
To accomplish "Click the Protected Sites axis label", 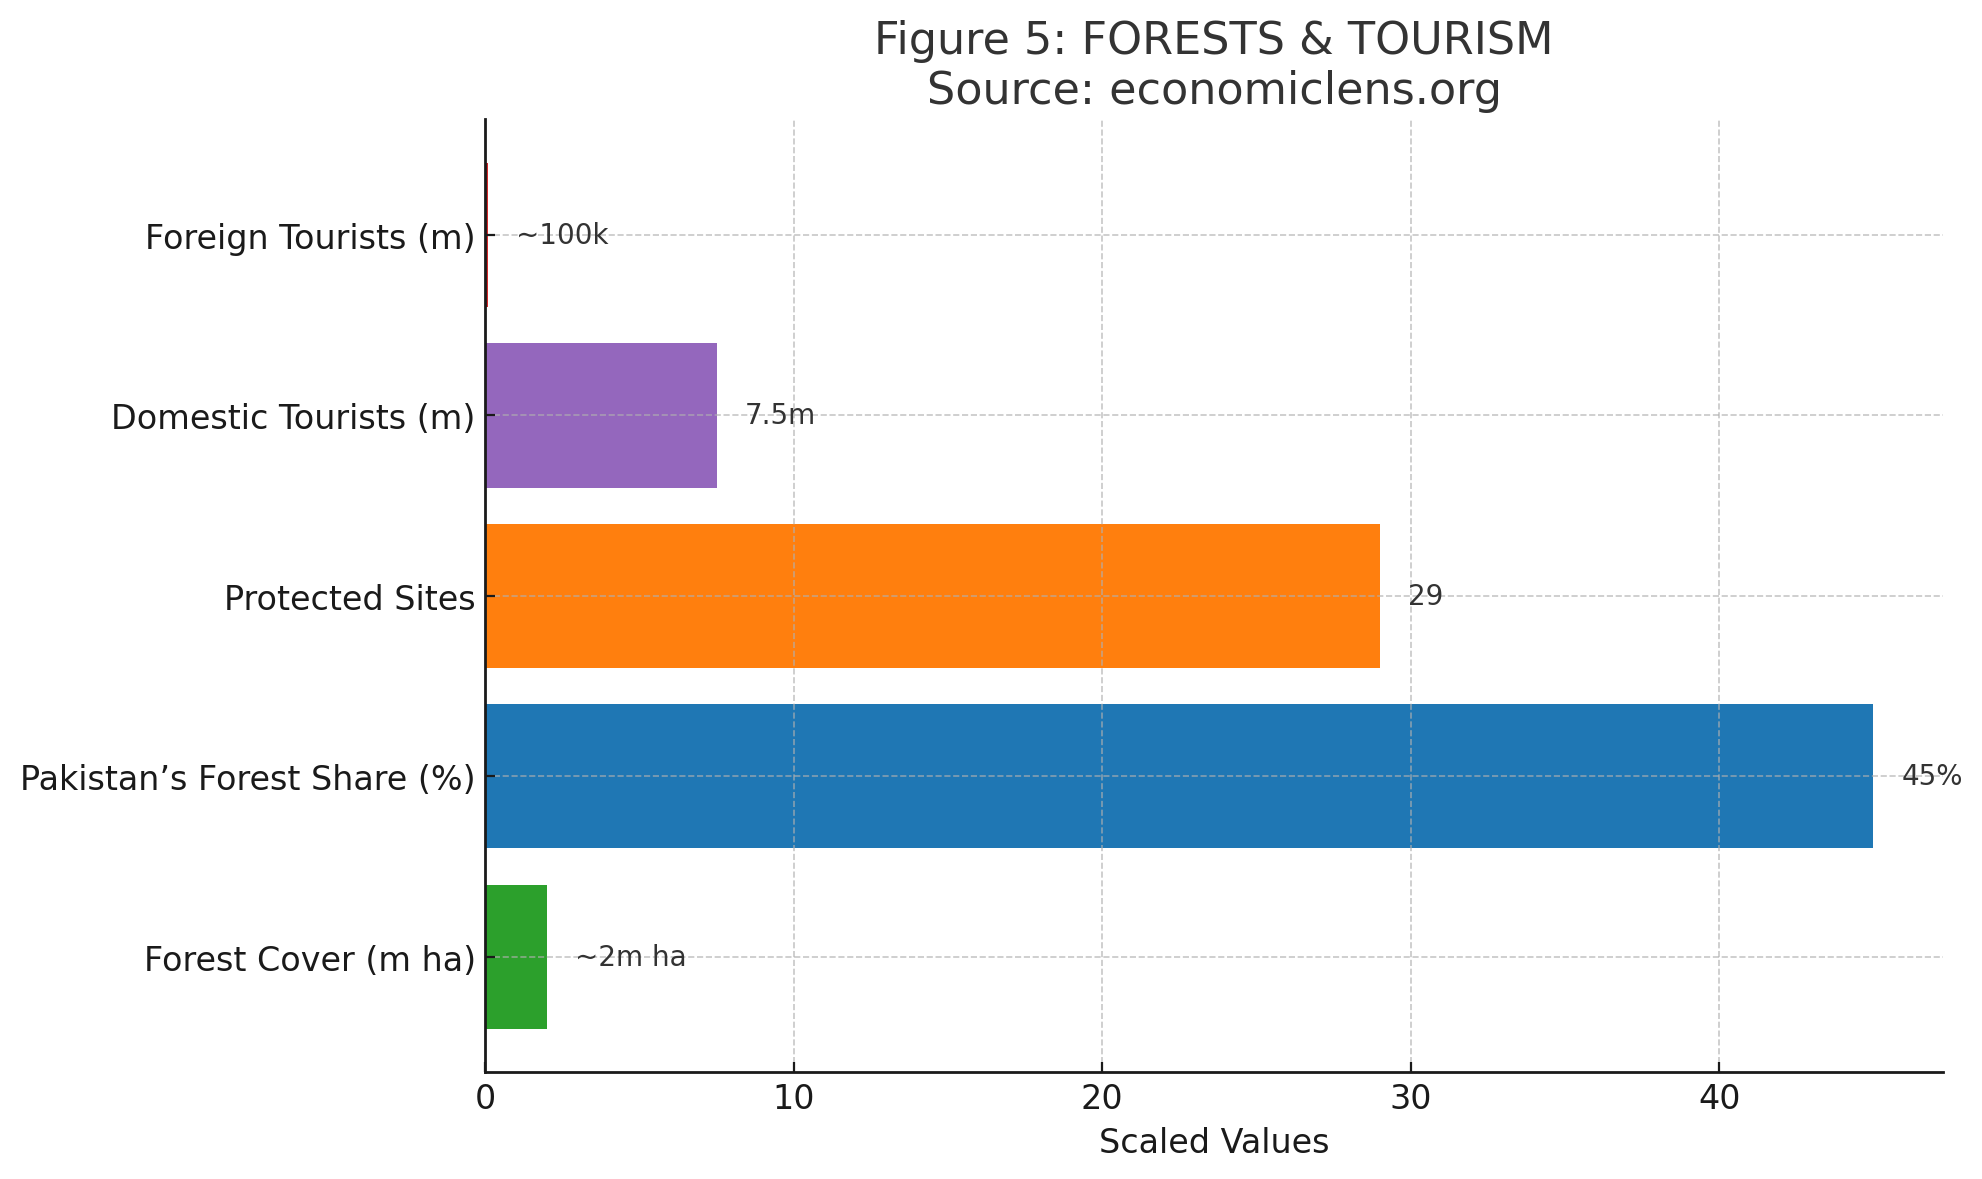I will 349,598.
